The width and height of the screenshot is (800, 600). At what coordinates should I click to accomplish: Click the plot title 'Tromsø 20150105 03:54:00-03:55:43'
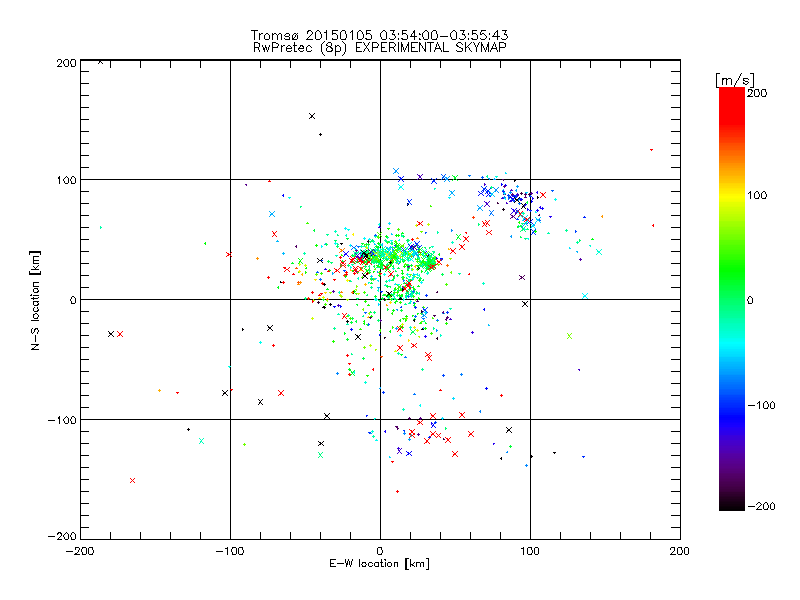[x=380, y=35]
